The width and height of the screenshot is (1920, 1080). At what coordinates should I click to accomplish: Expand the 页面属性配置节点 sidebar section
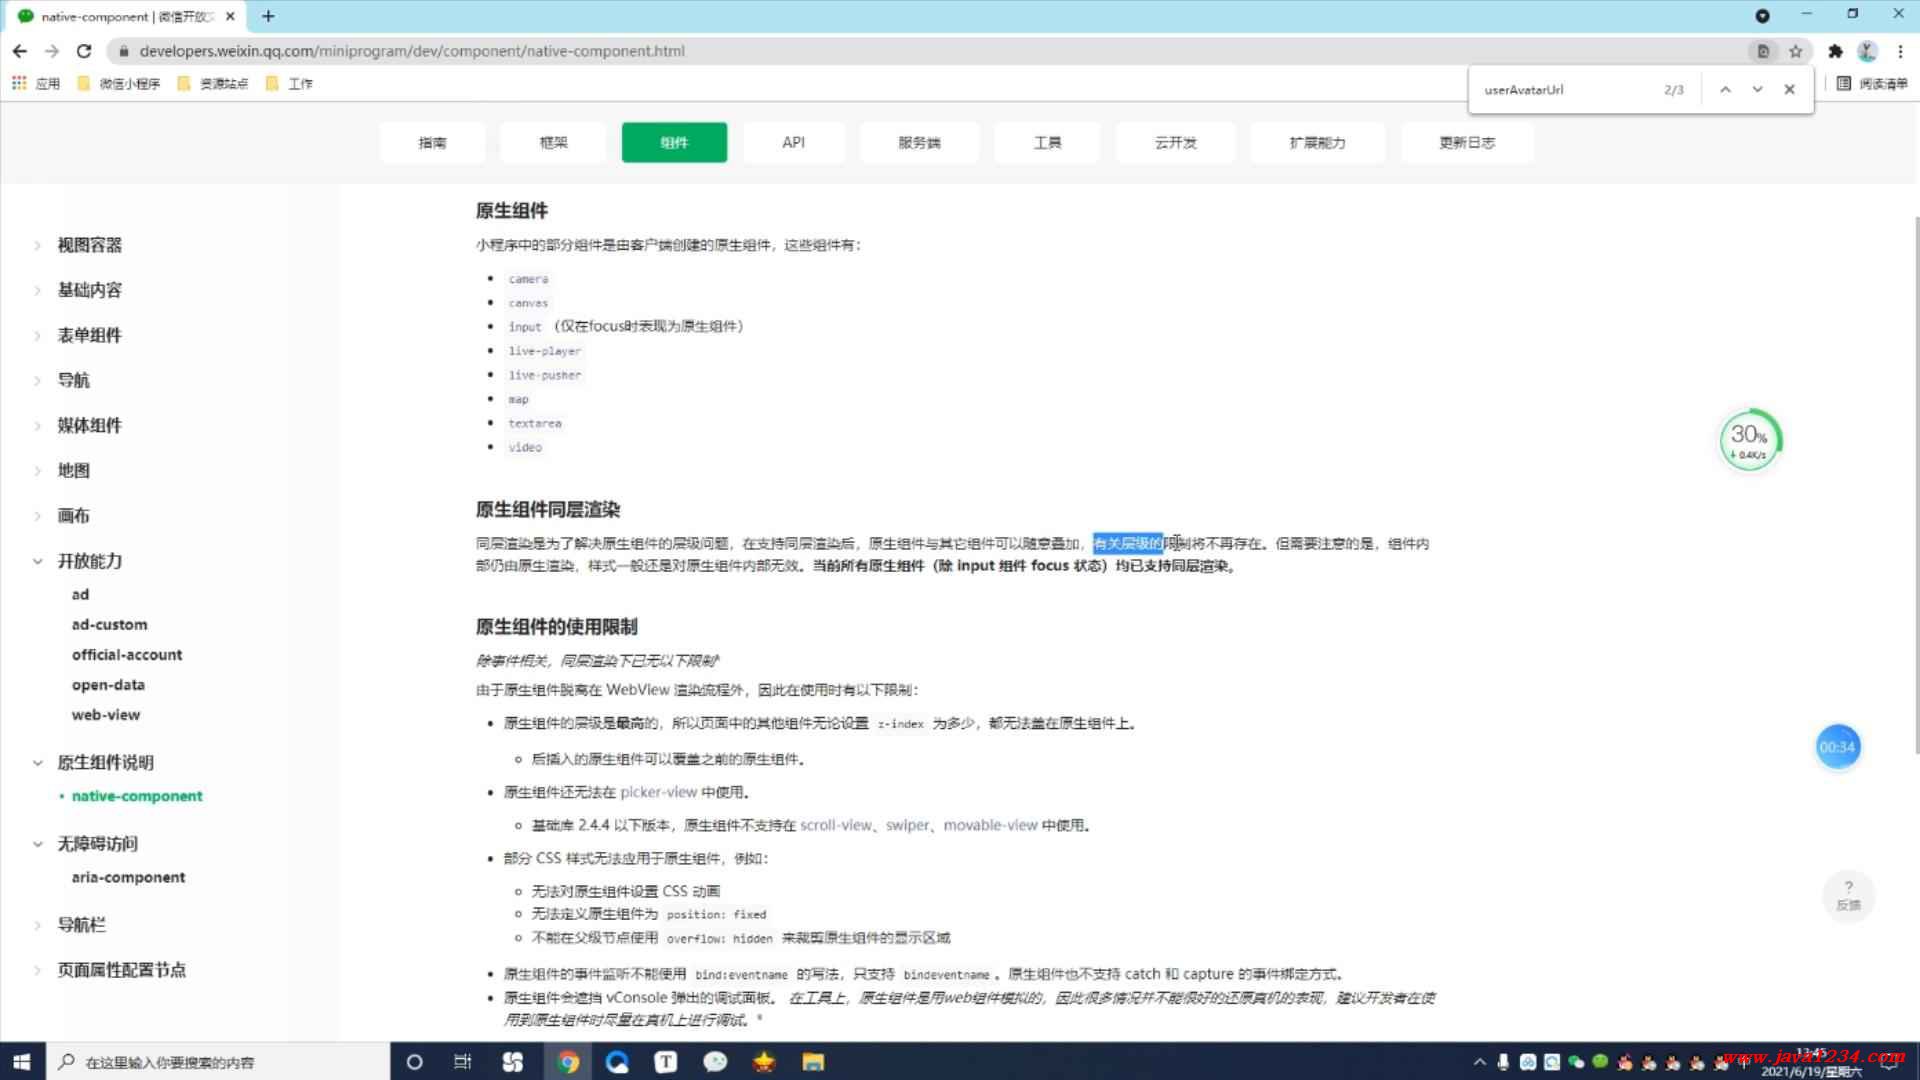point(121,970)
